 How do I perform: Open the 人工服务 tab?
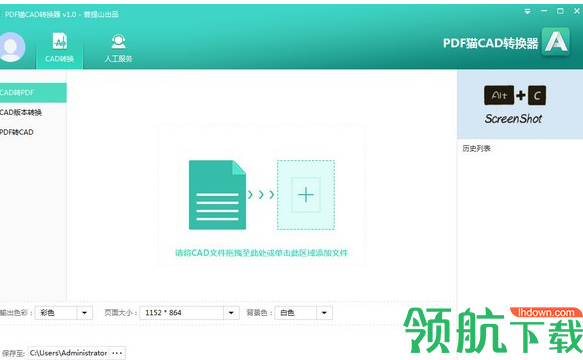pyautogui.click(x=118, y=48)
